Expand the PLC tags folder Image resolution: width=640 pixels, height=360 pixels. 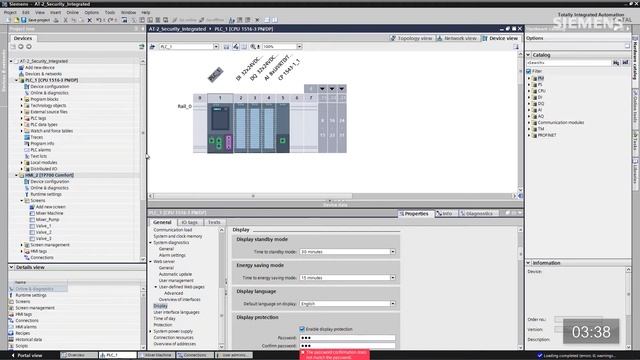(x=22, y=118)
